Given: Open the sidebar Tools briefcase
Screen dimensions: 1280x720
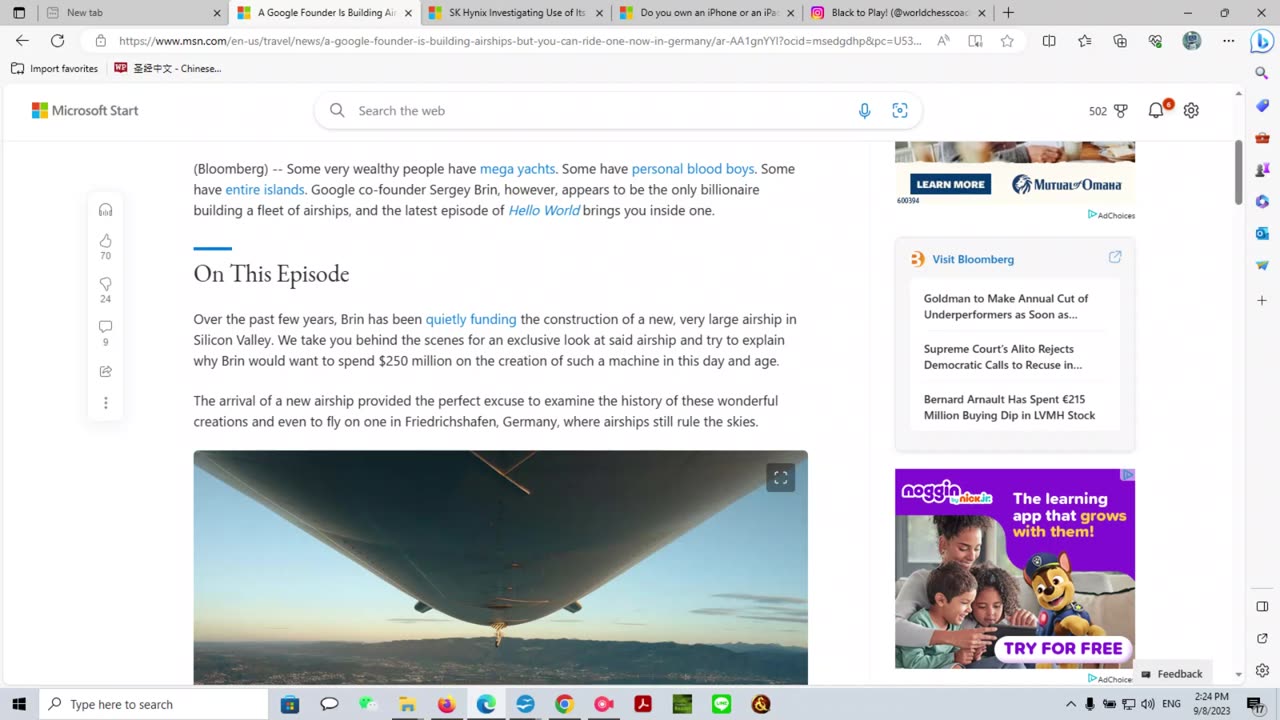Looking at the screenshot, I should click(1262, 137).
